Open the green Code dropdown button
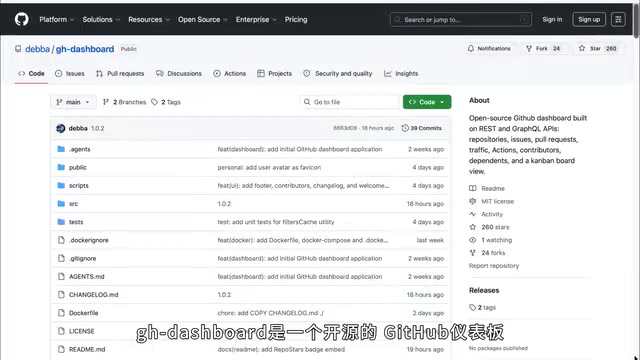The width and height of the screenshot is (640, 360). pos(427,102)
